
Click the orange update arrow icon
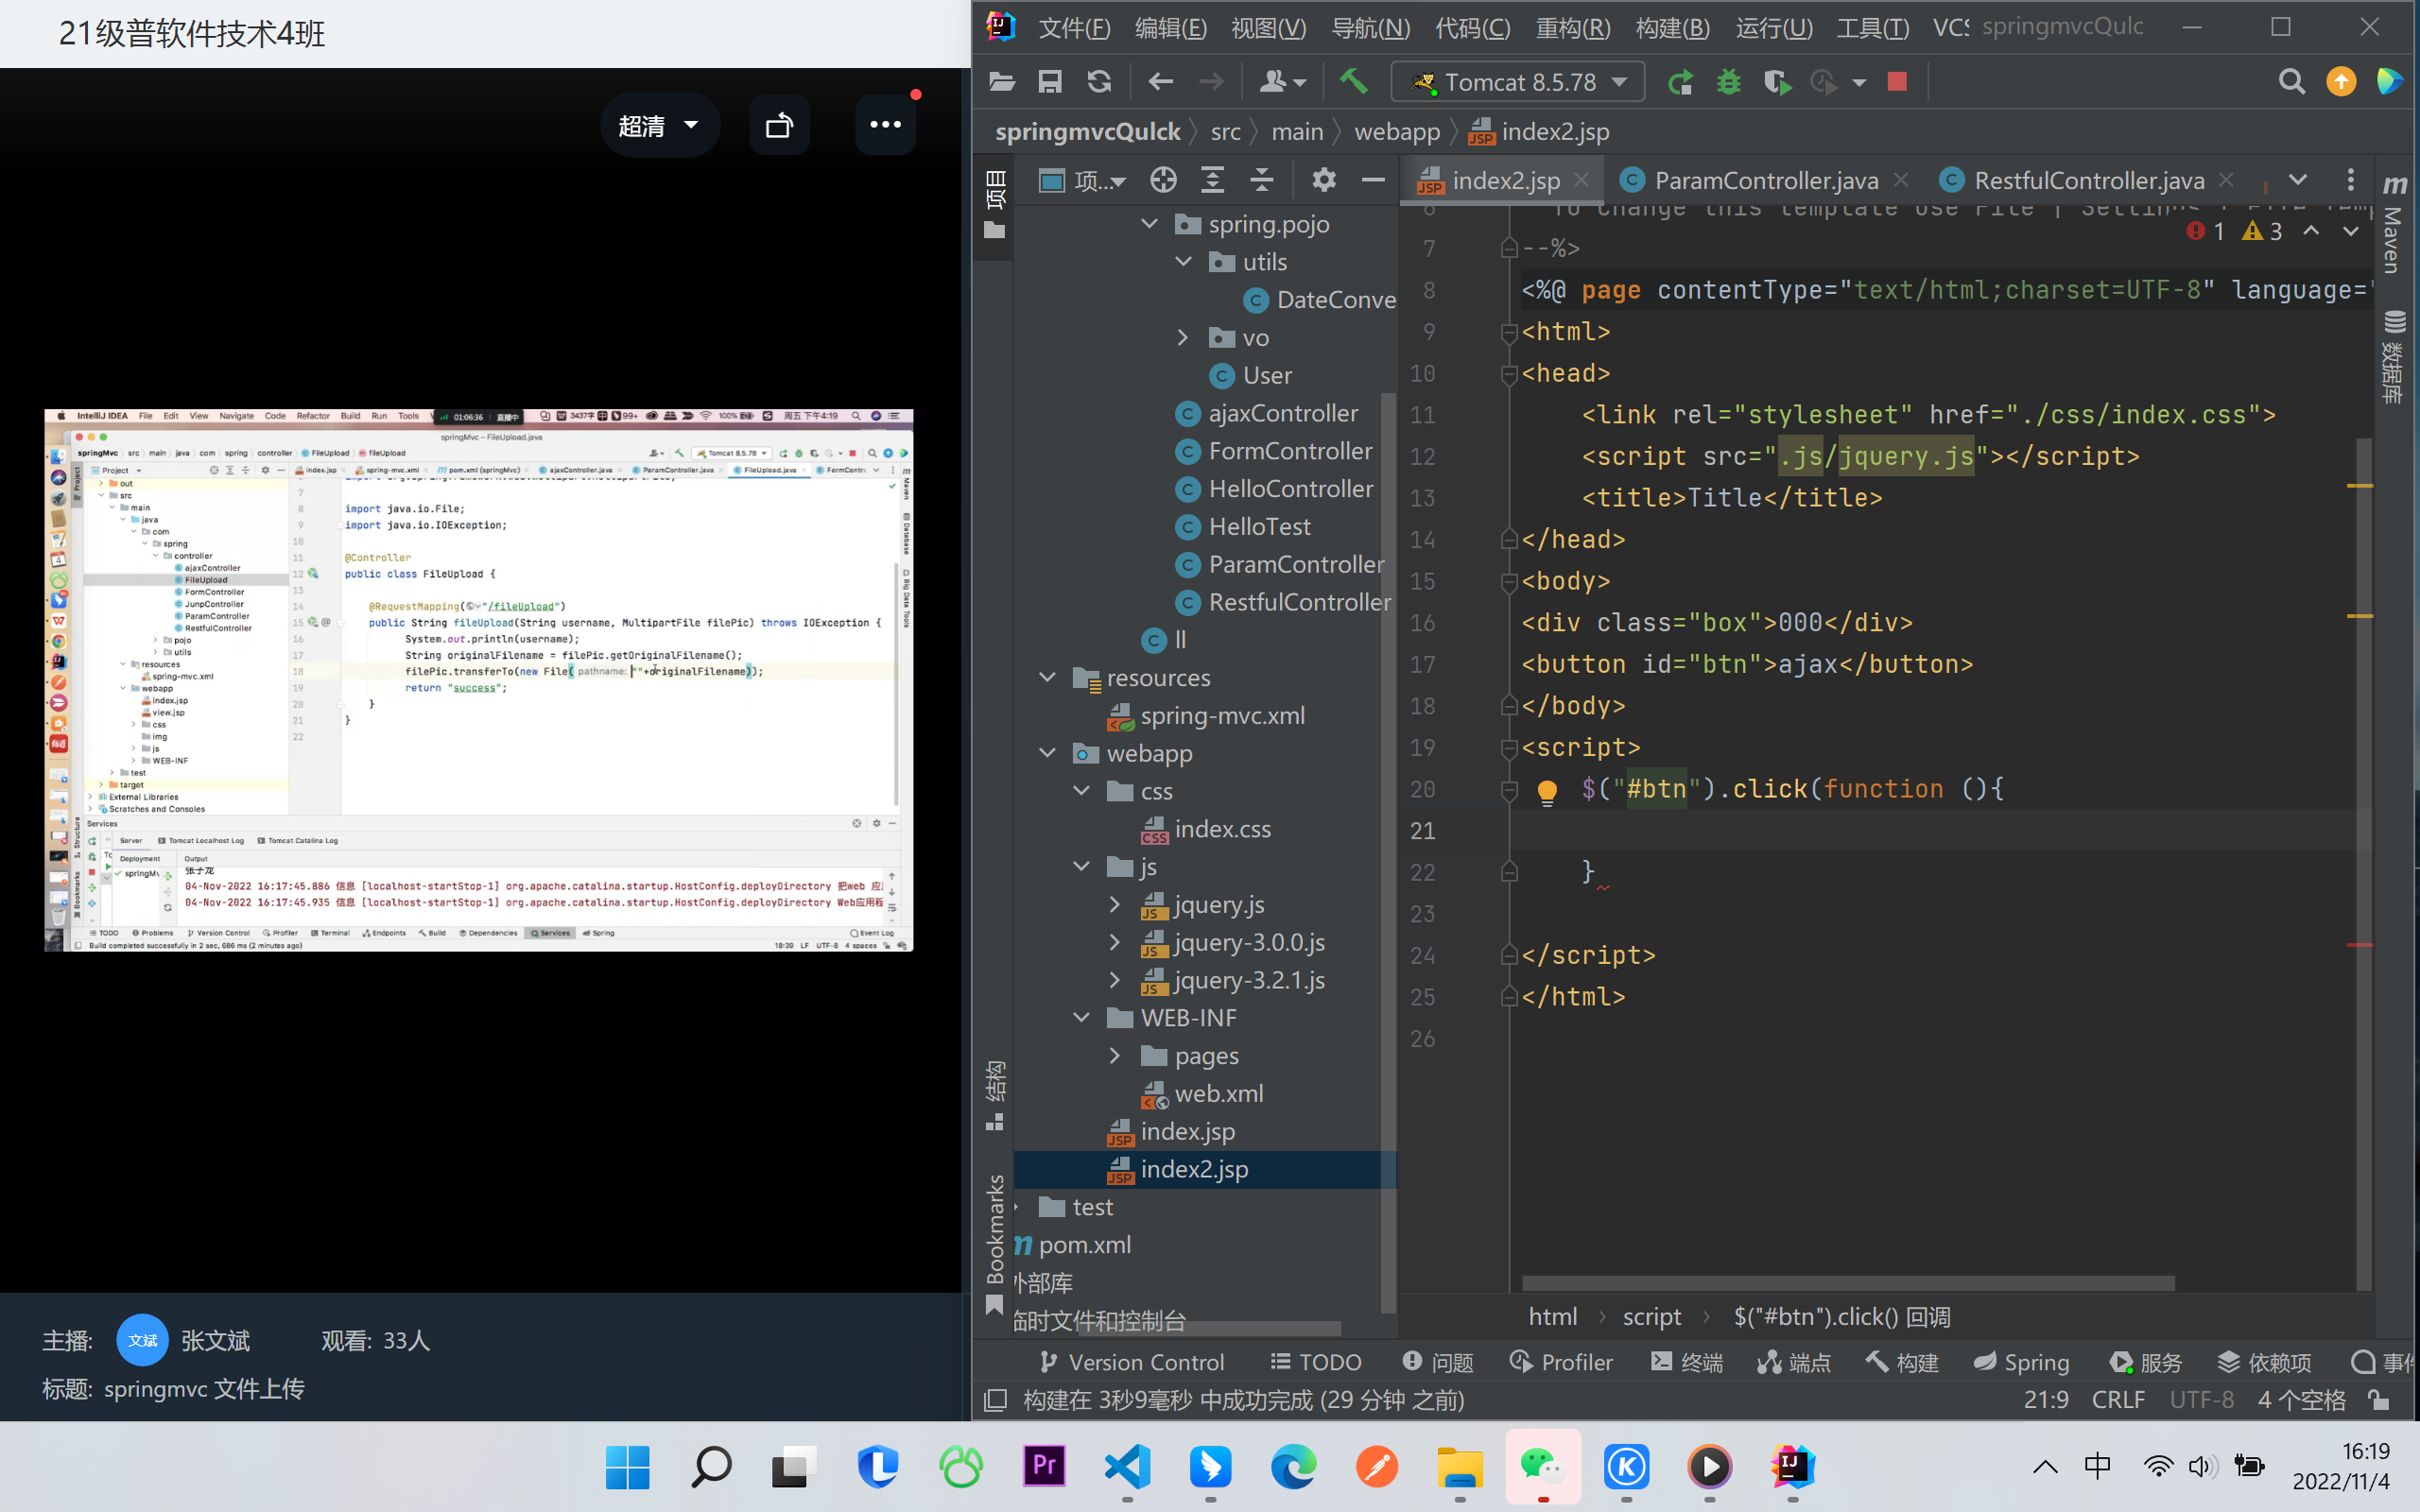[2341, 82]
